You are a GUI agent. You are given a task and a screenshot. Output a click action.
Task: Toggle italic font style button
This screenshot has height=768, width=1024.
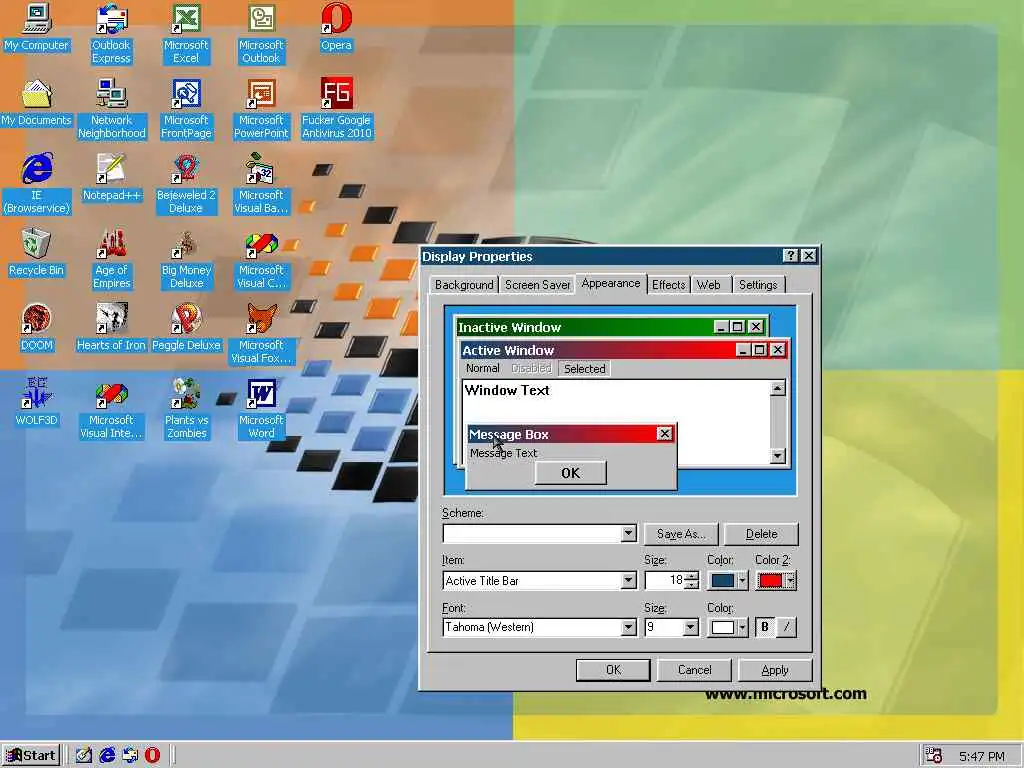[786, 628]
